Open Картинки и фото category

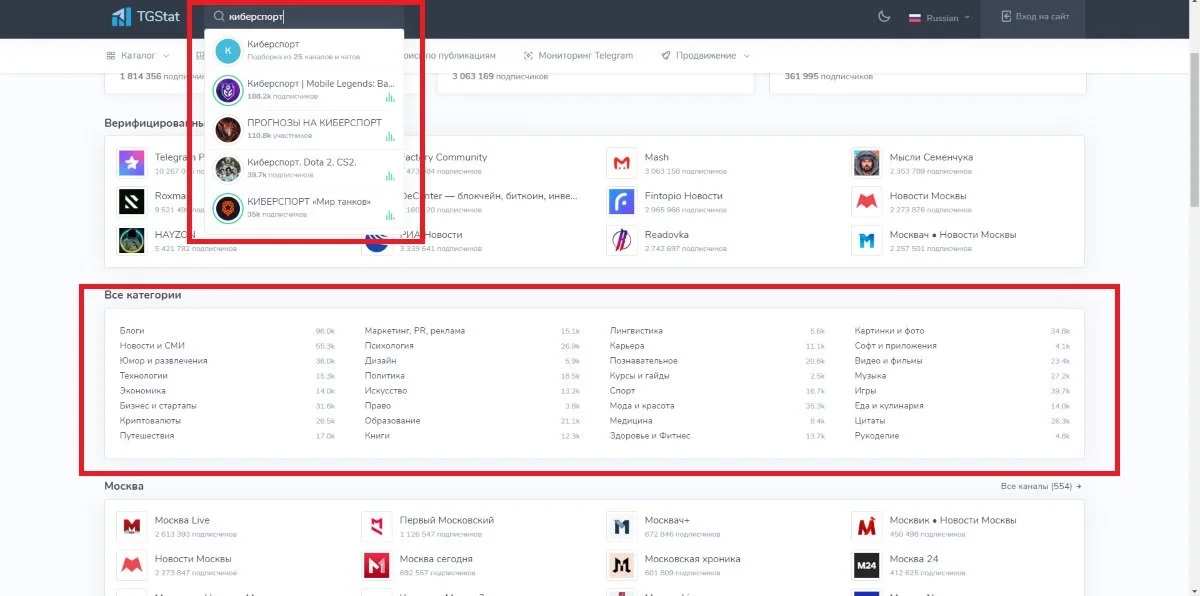[x=890, y=330]
